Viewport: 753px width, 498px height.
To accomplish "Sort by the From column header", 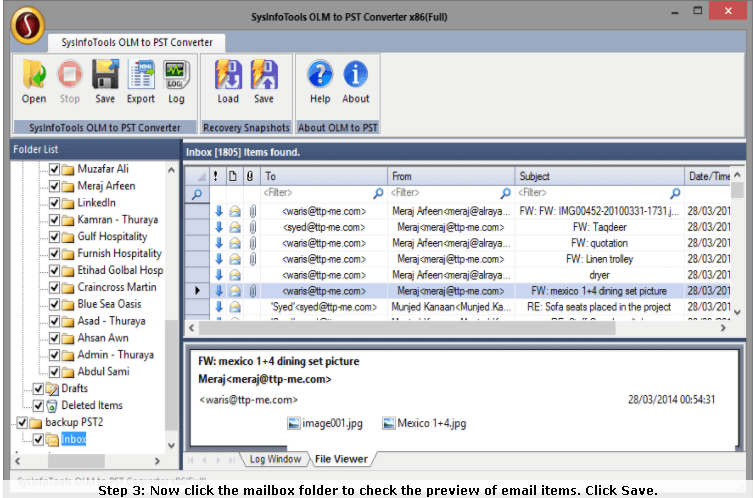I will (451, 176).
